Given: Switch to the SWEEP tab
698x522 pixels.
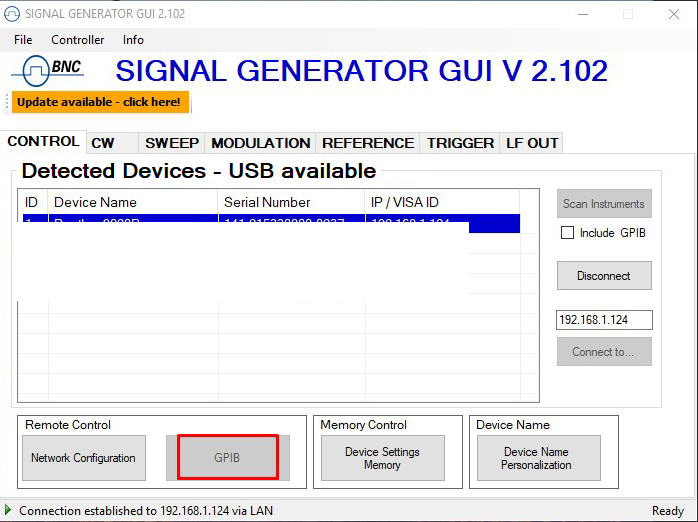Looking at the screenshot, I should pyautogui.click(x=171, y=143).
